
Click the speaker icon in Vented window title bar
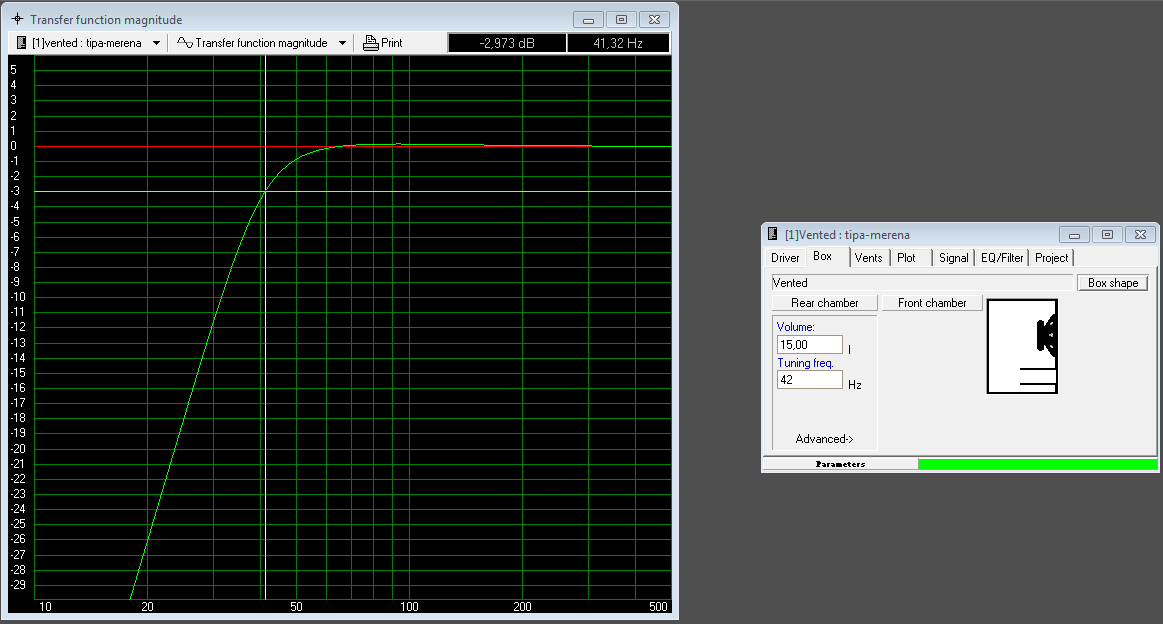[772, 234]
